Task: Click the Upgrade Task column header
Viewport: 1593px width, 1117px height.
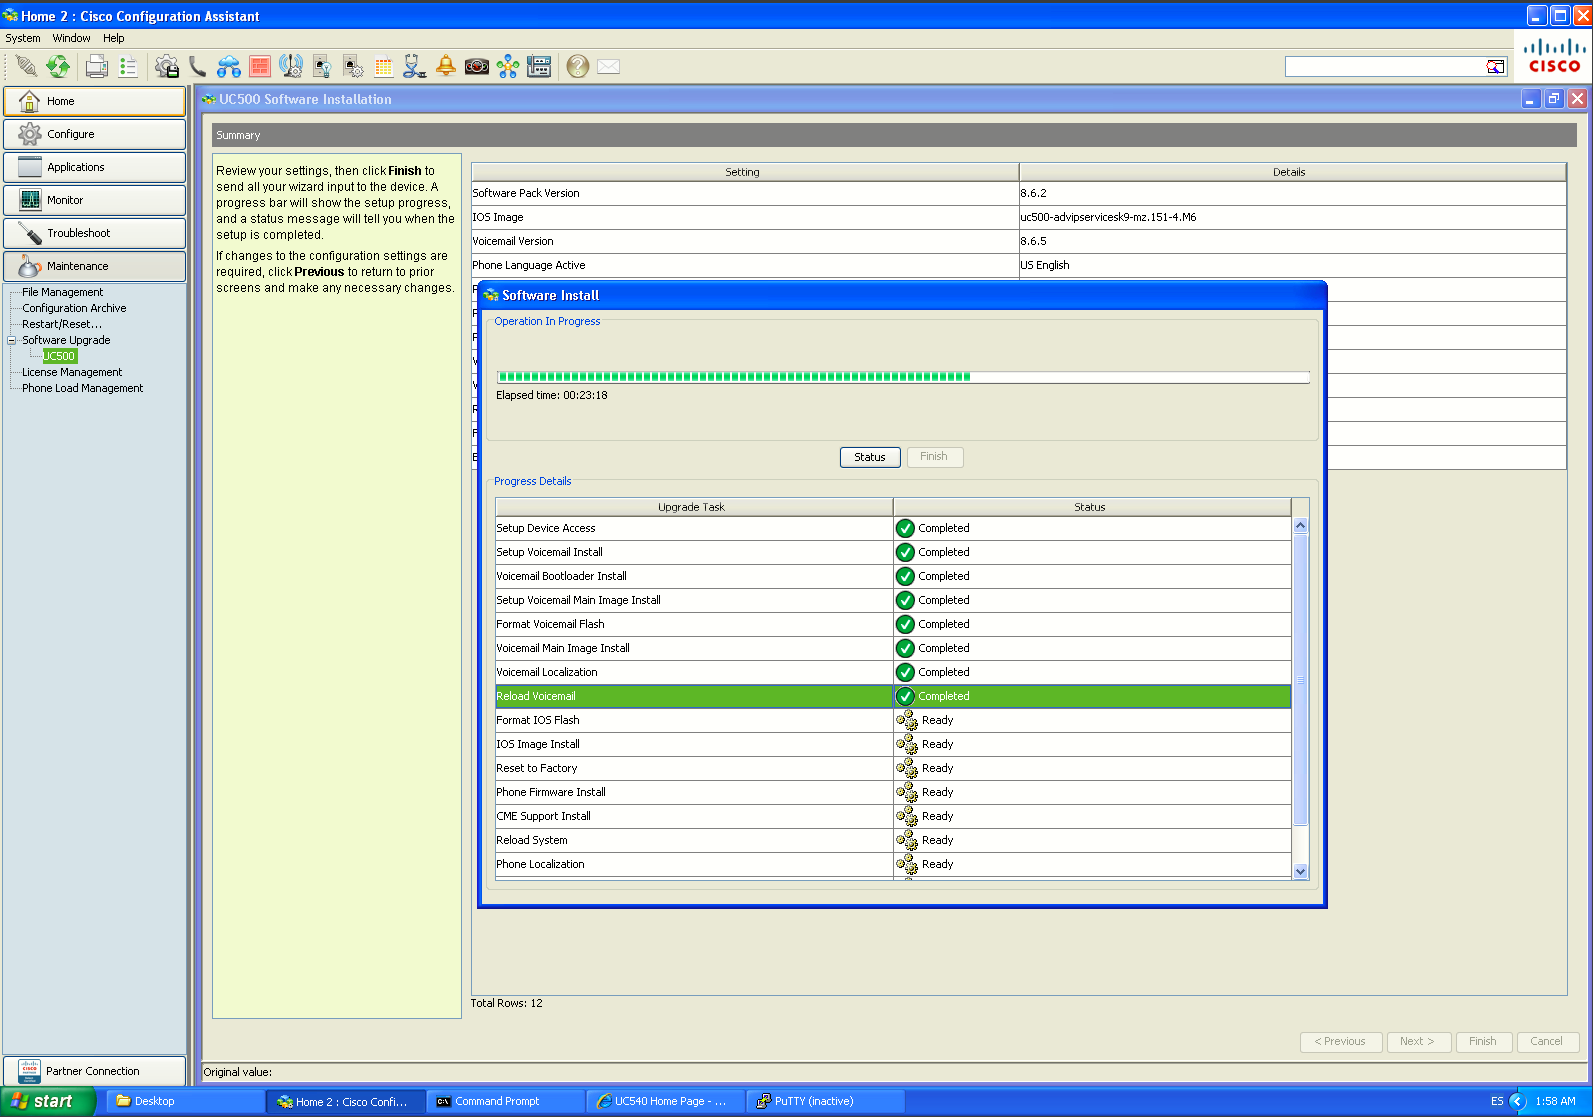Action: tap(693, 507)
